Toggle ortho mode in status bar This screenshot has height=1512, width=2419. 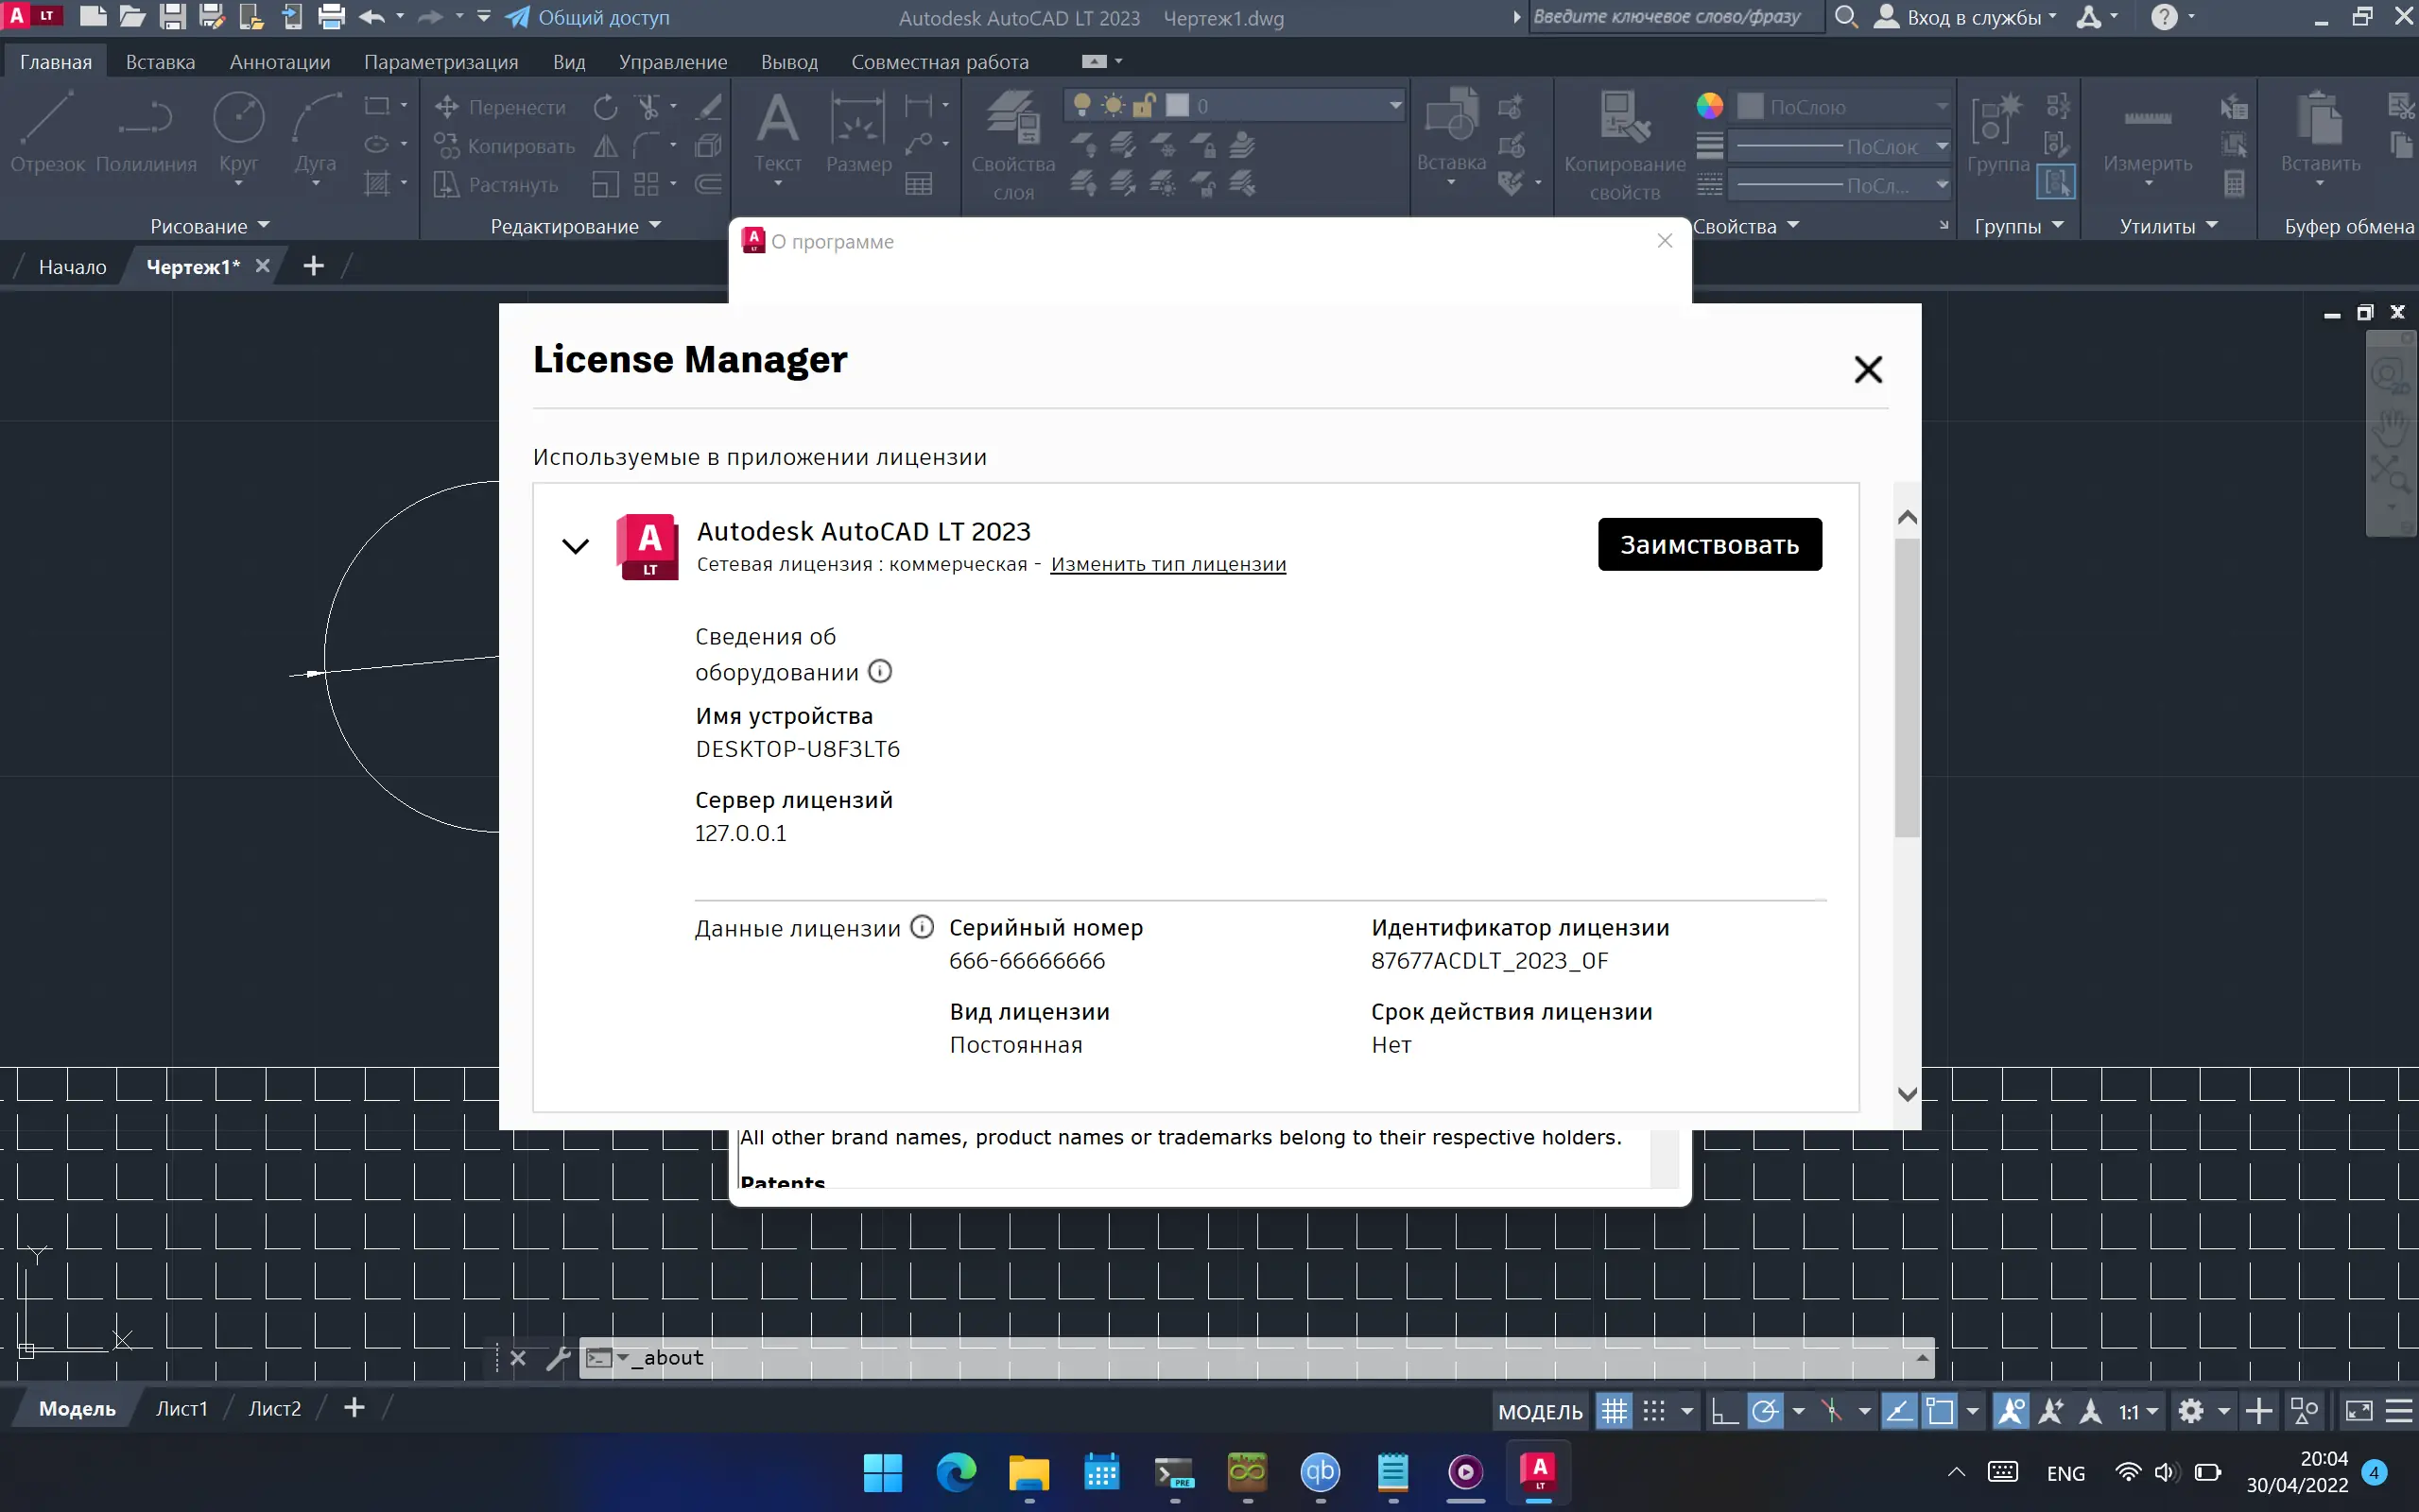(x=1725, y=1411)
